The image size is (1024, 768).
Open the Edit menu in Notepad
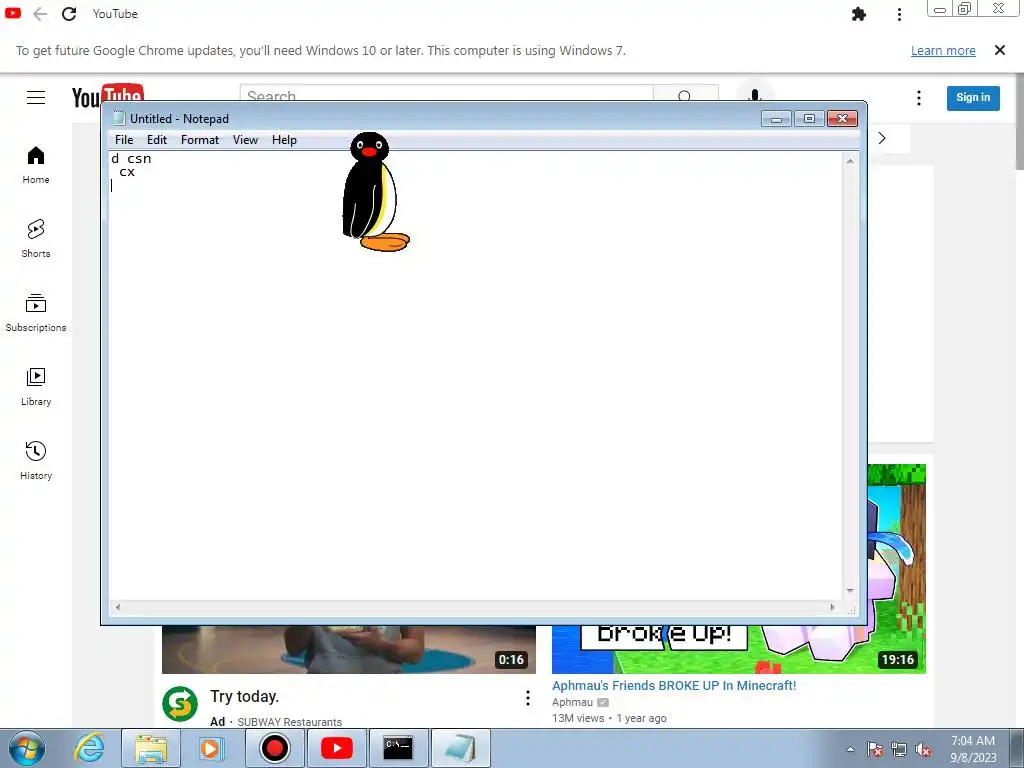tap(157, 140)
